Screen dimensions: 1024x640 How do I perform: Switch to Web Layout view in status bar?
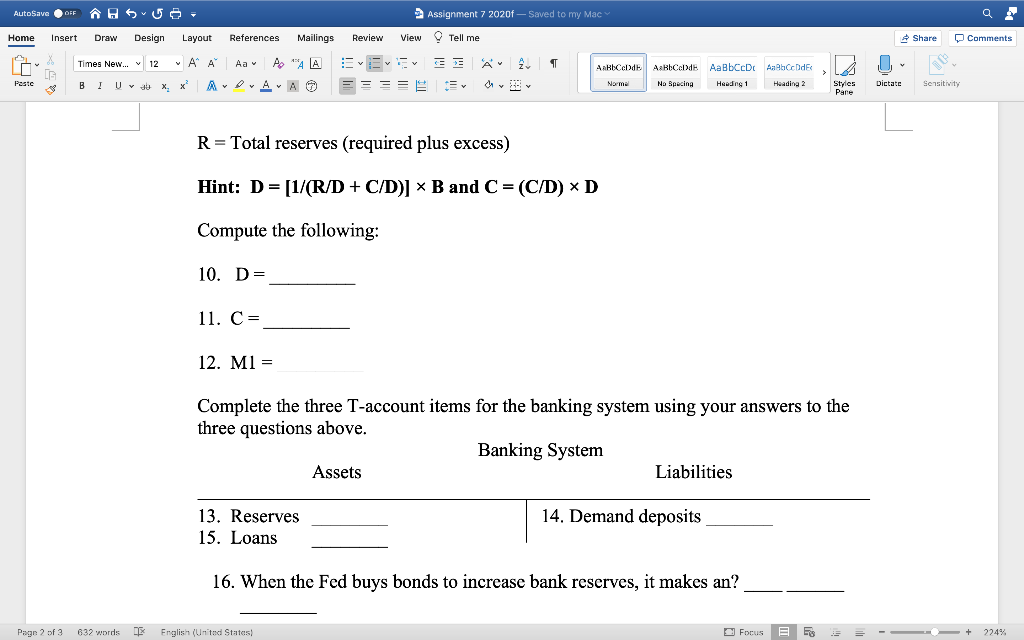click(809, 632)
